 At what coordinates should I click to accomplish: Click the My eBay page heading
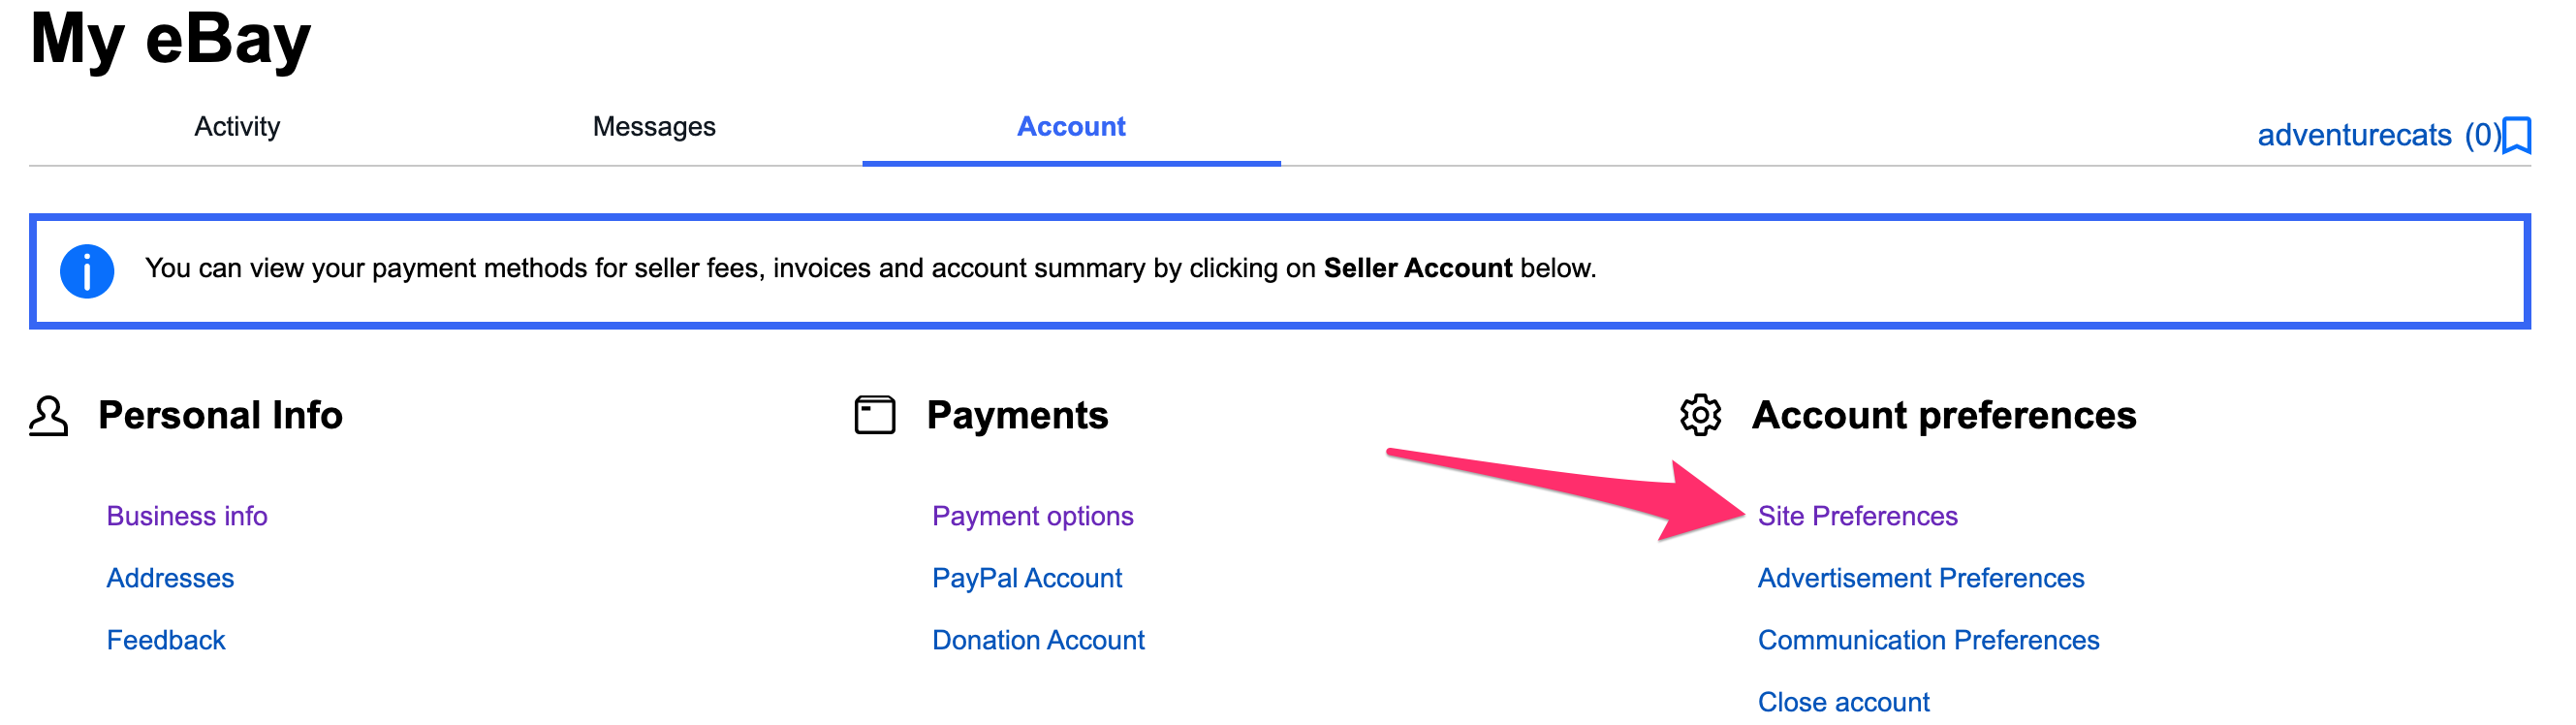click(171, 40)
